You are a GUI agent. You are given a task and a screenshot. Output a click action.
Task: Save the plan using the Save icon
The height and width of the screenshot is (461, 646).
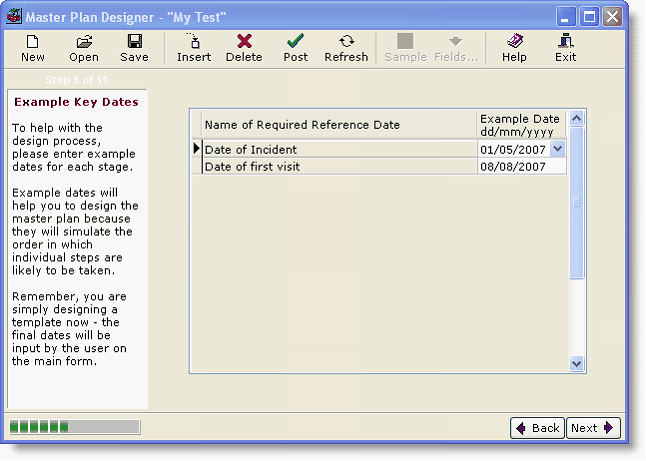click(134, 47)
